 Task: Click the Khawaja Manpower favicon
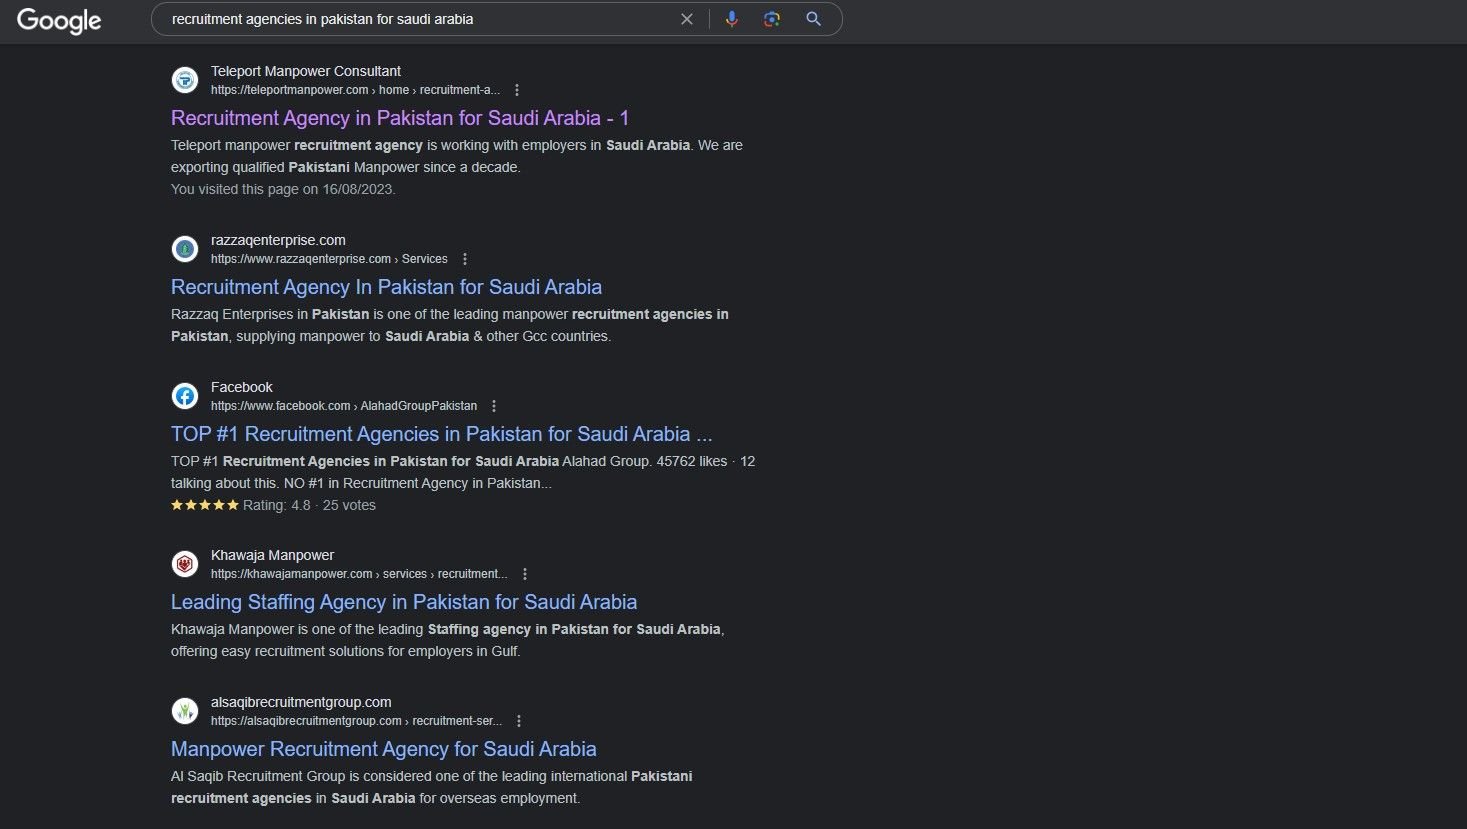tap(185, 564)
